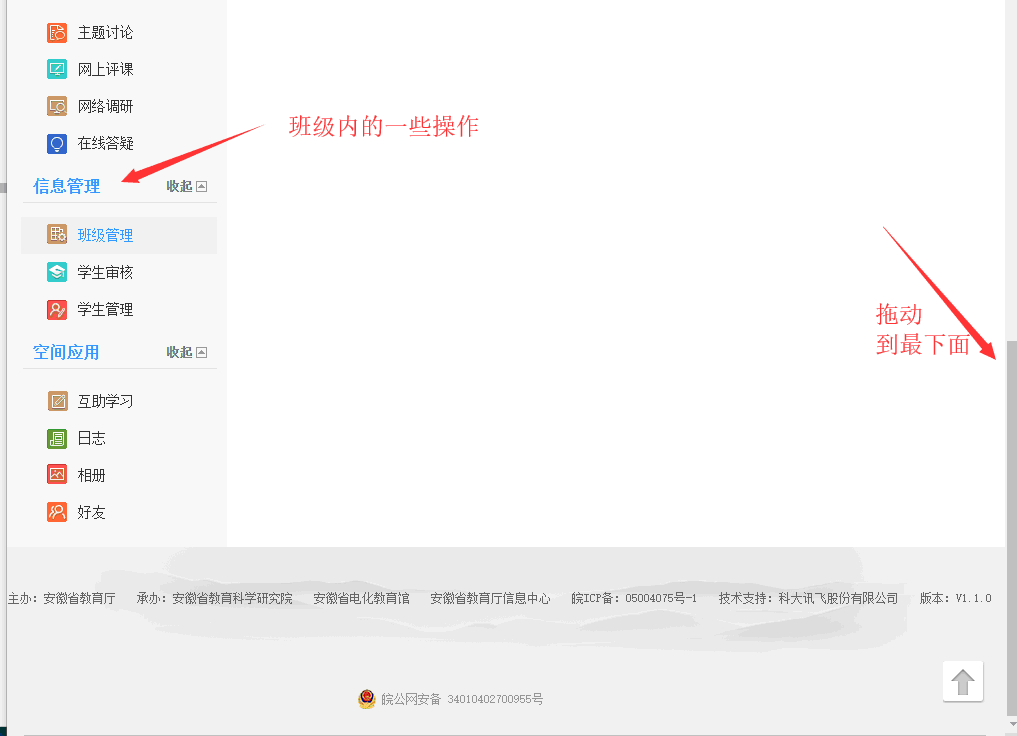Screen dimensions: 1017x736
Task: Click the scrollbar down arrow
Action: tap(1012, 724)
